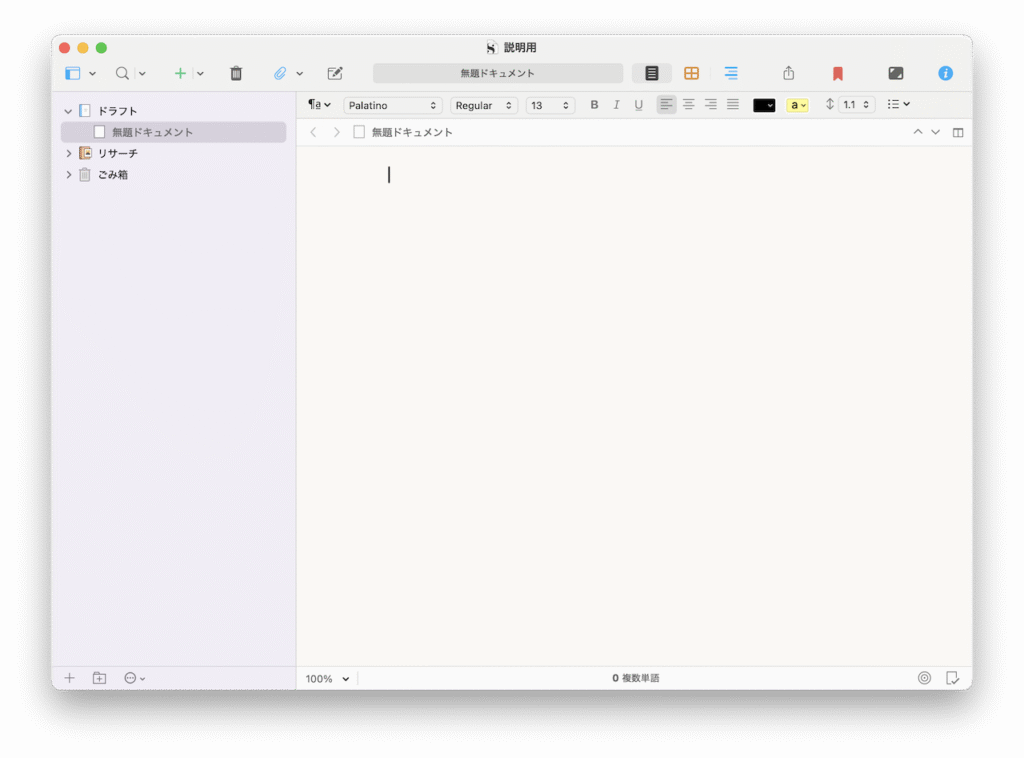Select ごみ箱 in the binder
This screenshot has width=1024, height=758.
click(x=113, y=175)
